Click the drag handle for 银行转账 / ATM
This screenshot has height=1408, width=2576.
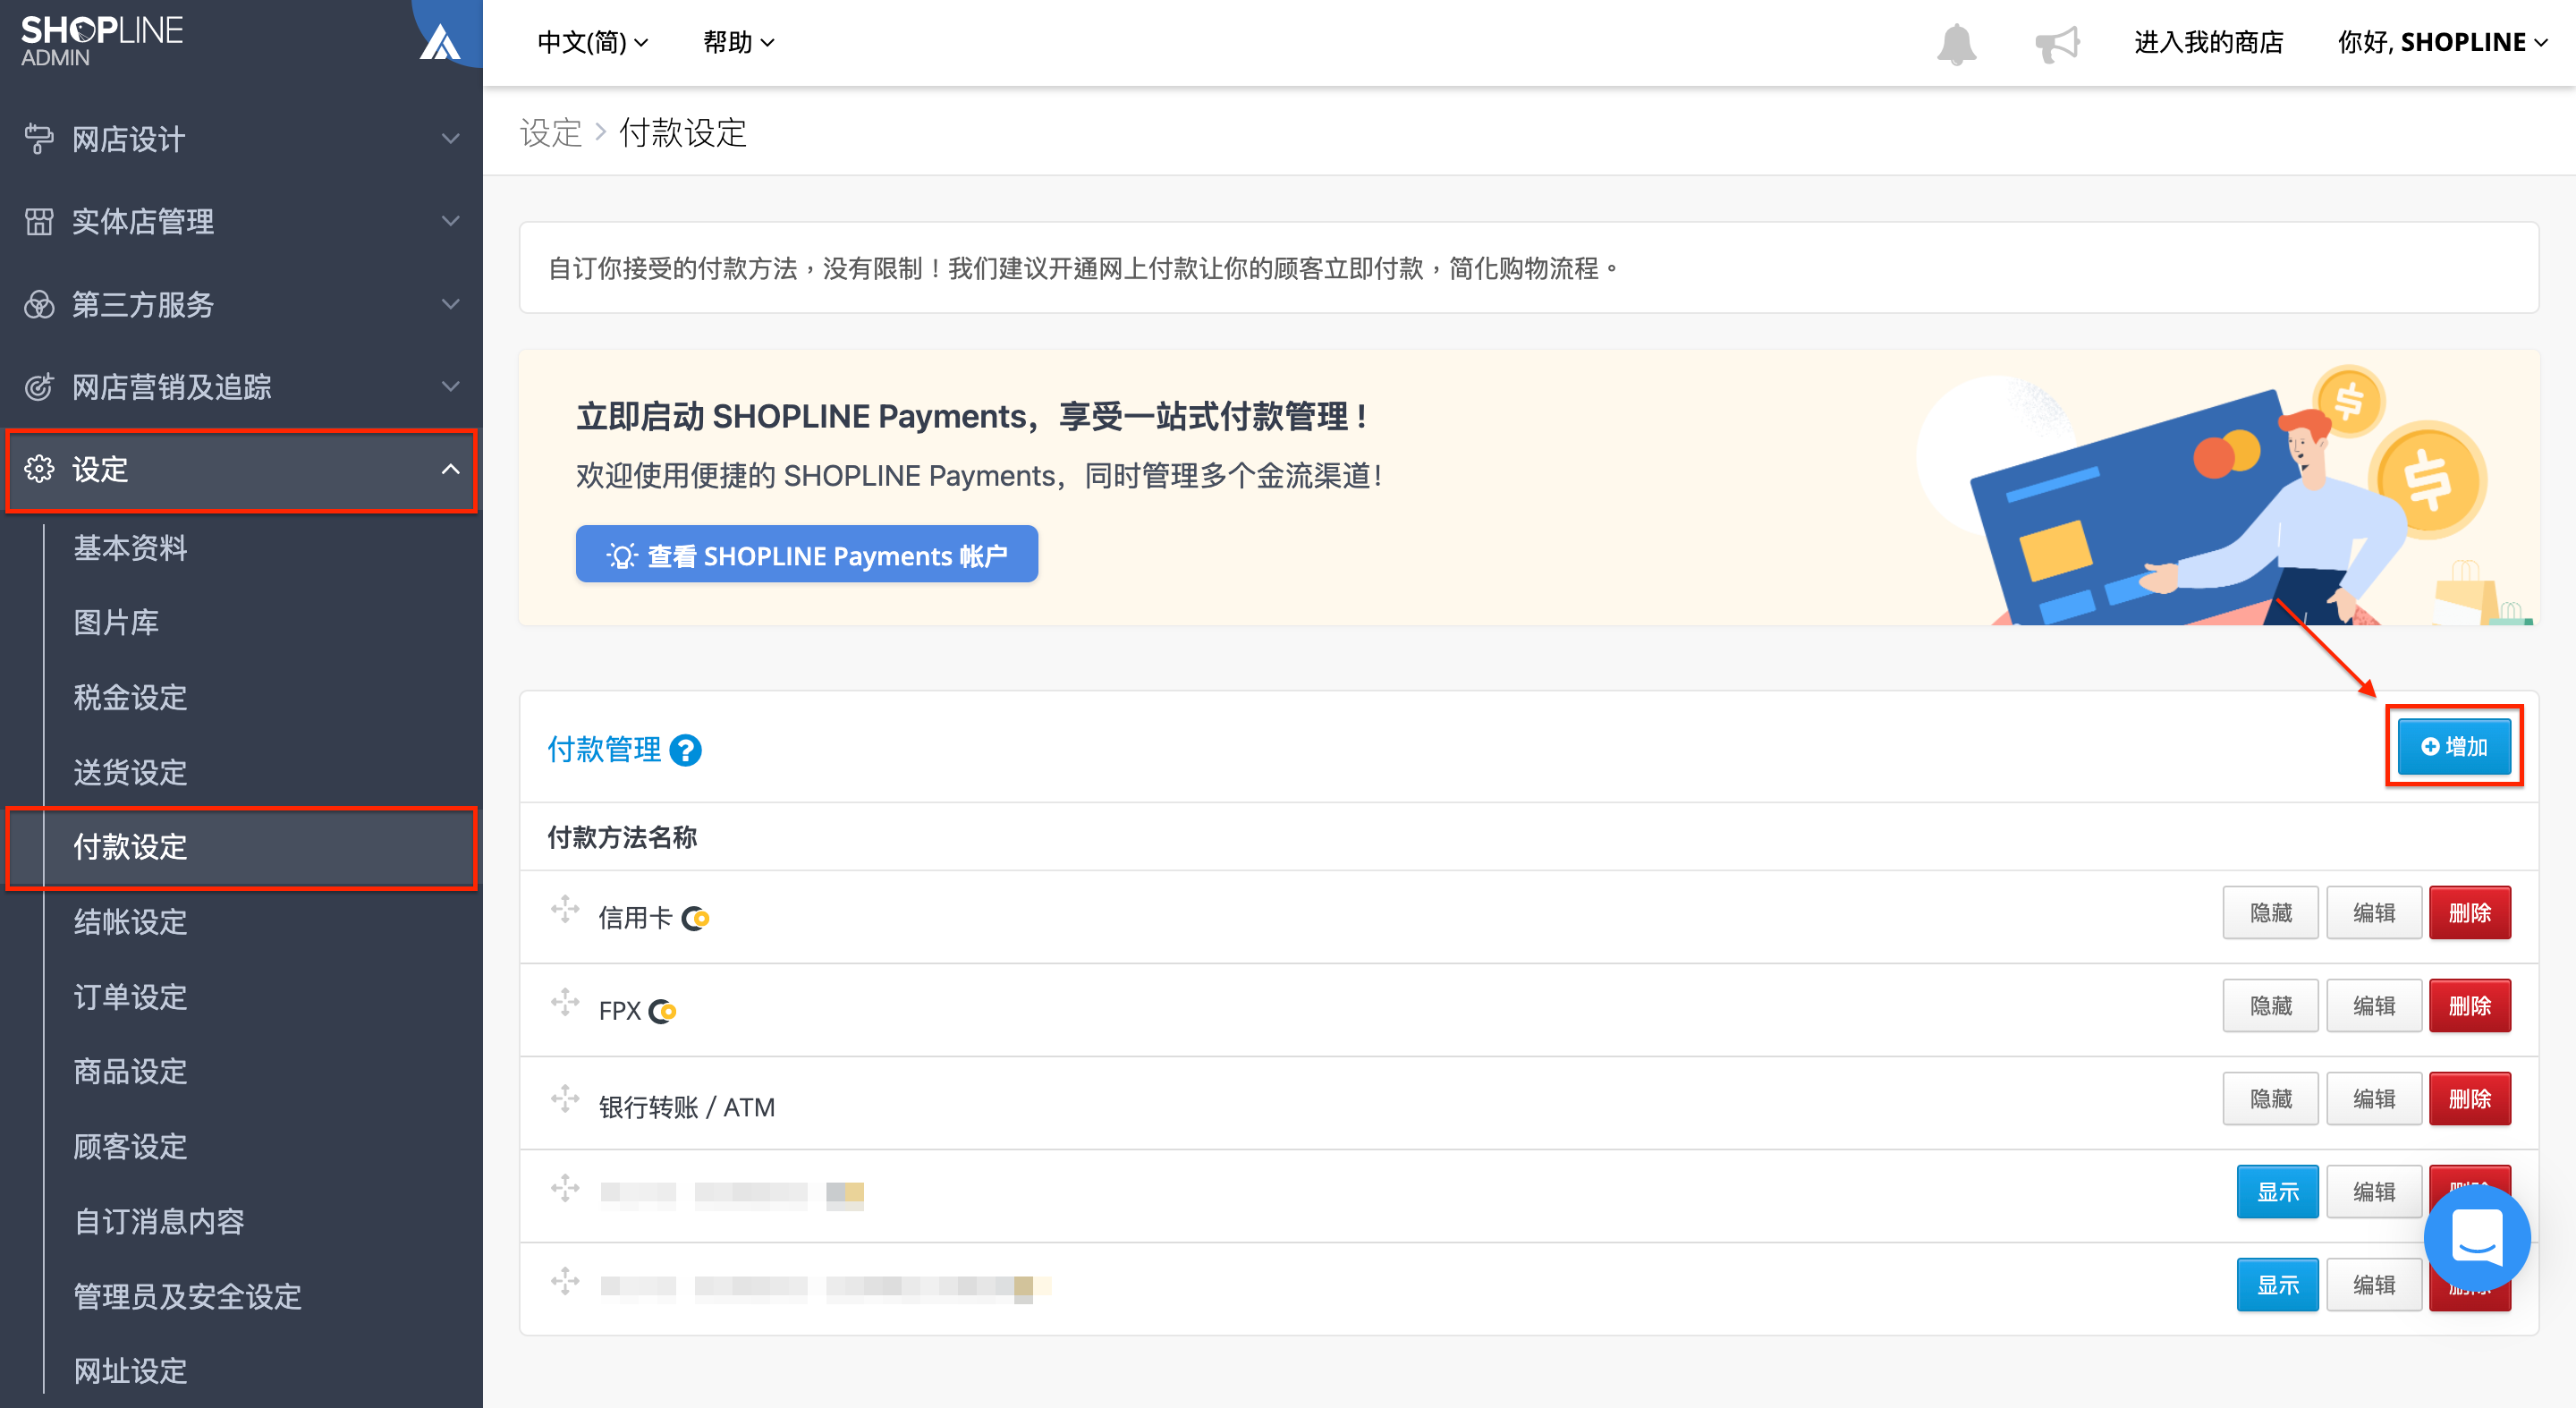coord(565,1098)
